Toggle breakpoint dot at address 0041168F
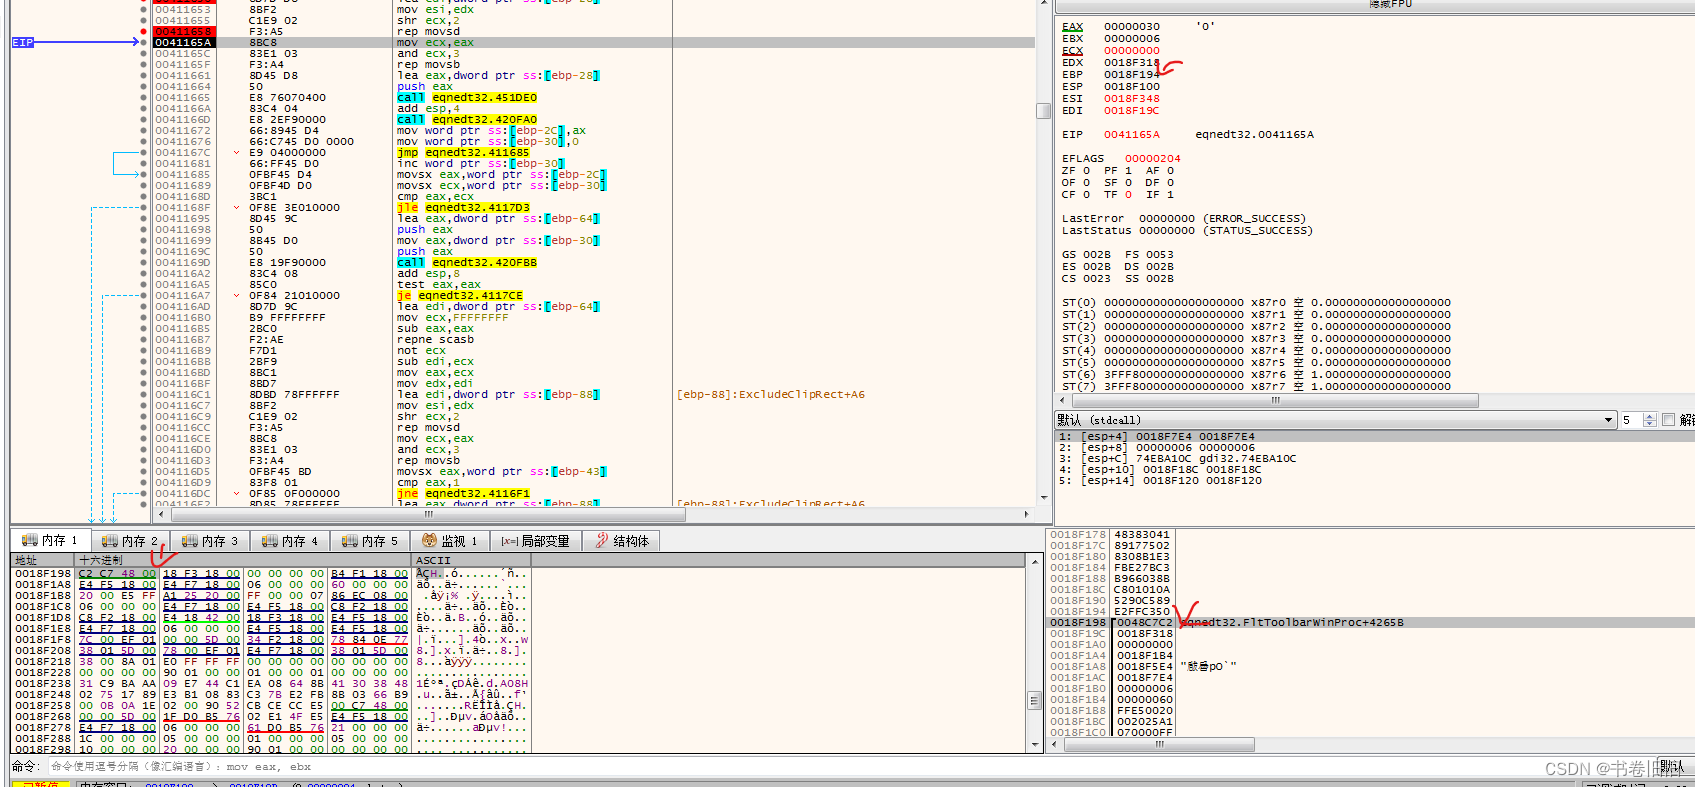This screenshot has height=787, width=1695. [x=144, y=207]
